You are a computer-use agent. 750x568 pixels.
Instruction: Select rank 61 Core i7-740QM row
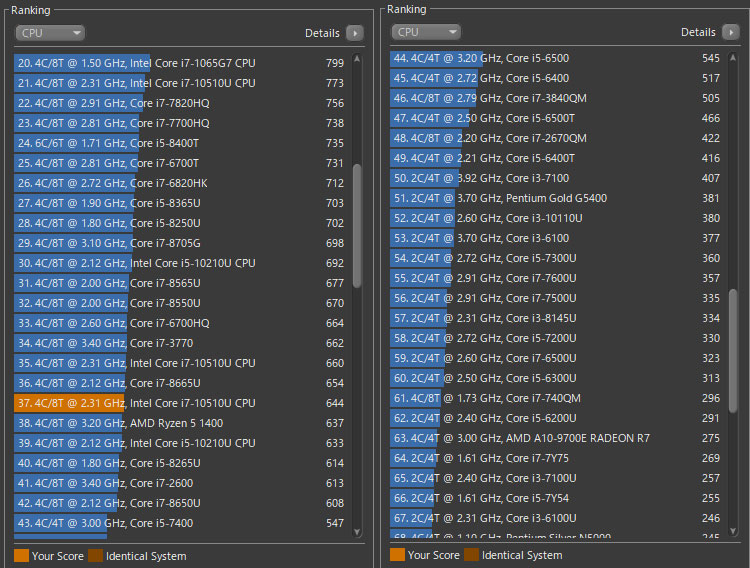pyautogui.click(x=557, y=399)
